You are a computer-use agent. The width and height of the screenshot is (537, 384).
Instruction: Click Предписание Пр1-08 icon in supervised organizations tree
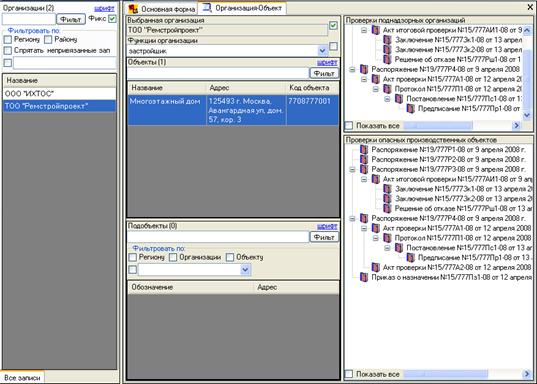[411, 109]
